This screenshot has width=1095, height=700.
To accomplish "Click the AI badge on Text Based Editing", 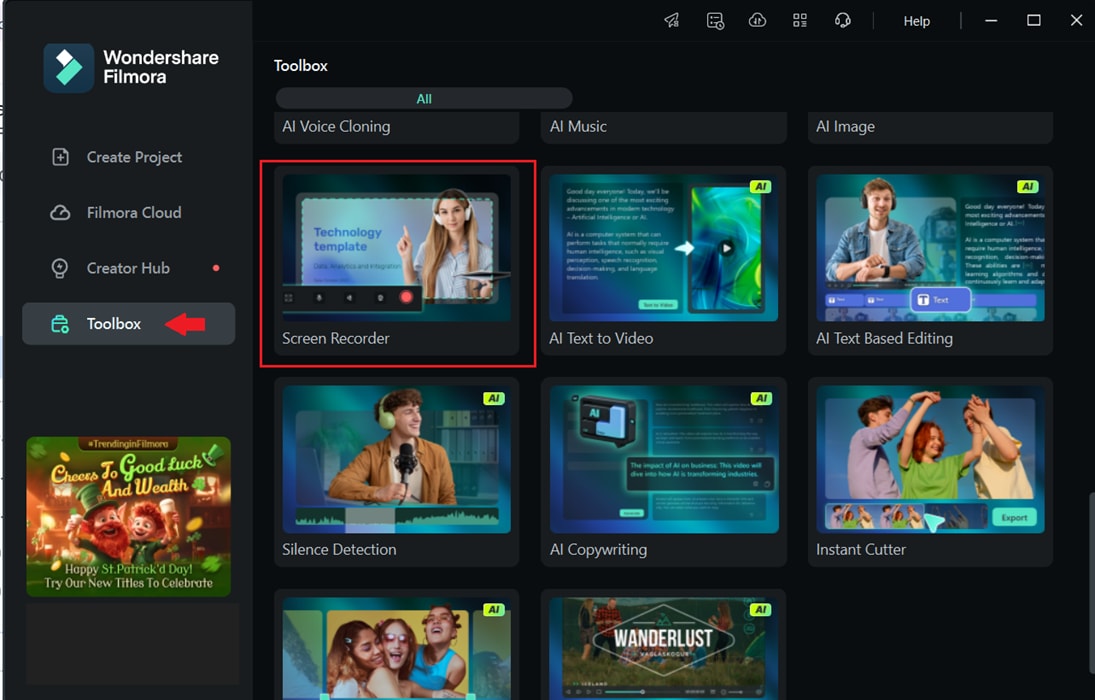I will tap(1027, 187).
